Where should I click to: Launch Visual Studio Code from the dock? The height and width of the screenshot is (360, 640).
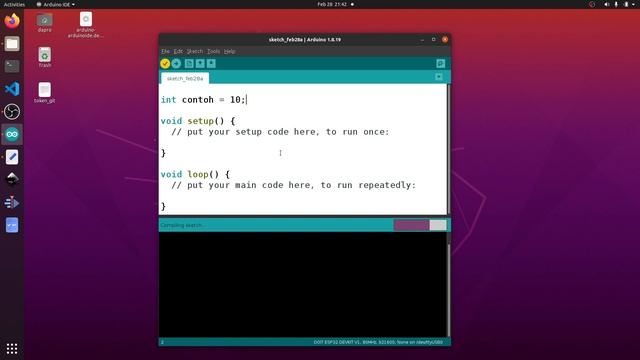(x=12, y=89)
